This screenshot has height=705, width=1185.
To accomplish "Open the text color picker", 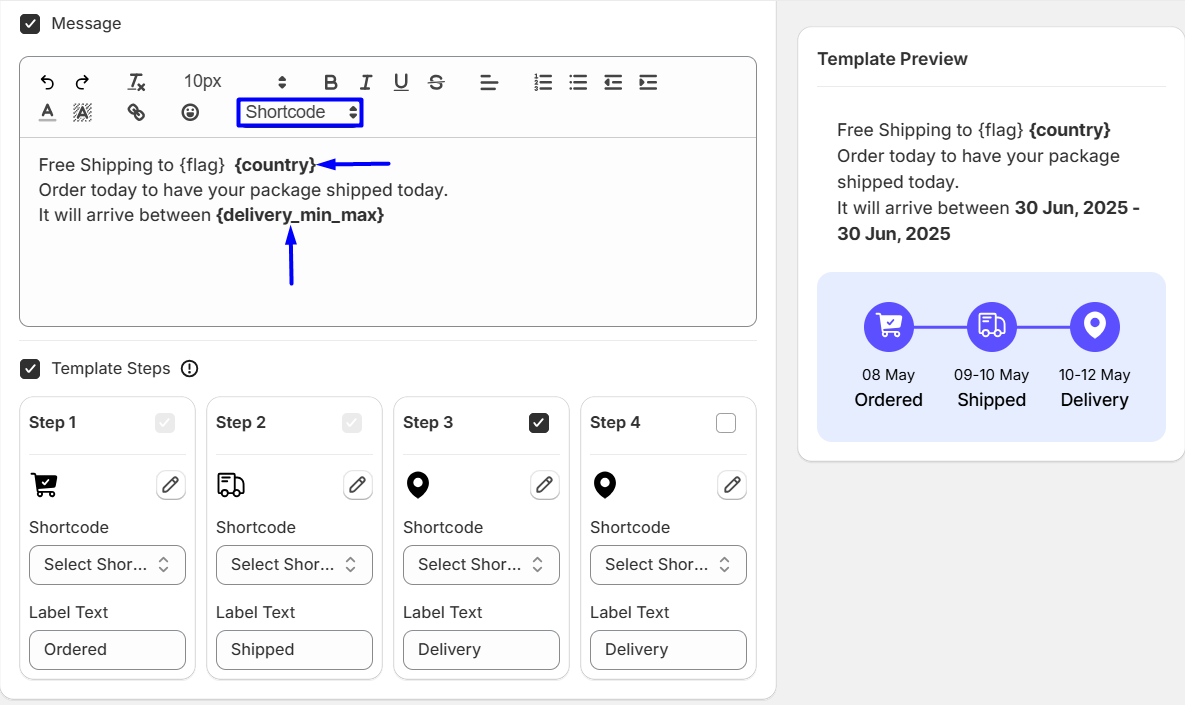I will [46, 112].
